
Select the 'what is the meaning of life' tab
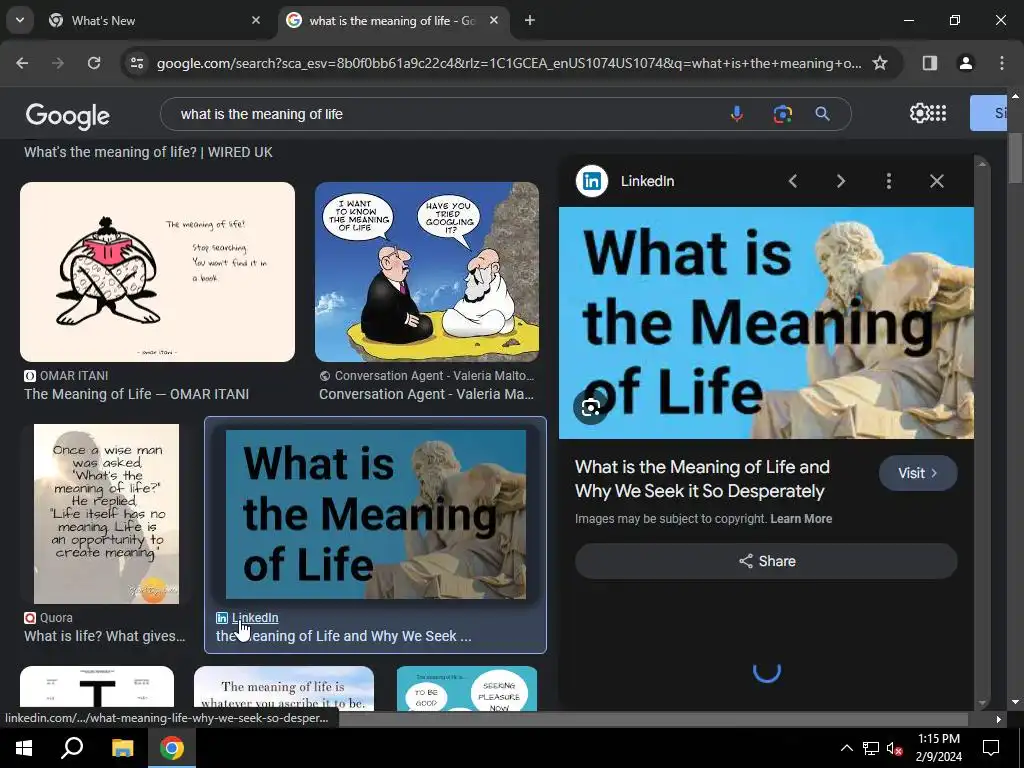point(392,20)
